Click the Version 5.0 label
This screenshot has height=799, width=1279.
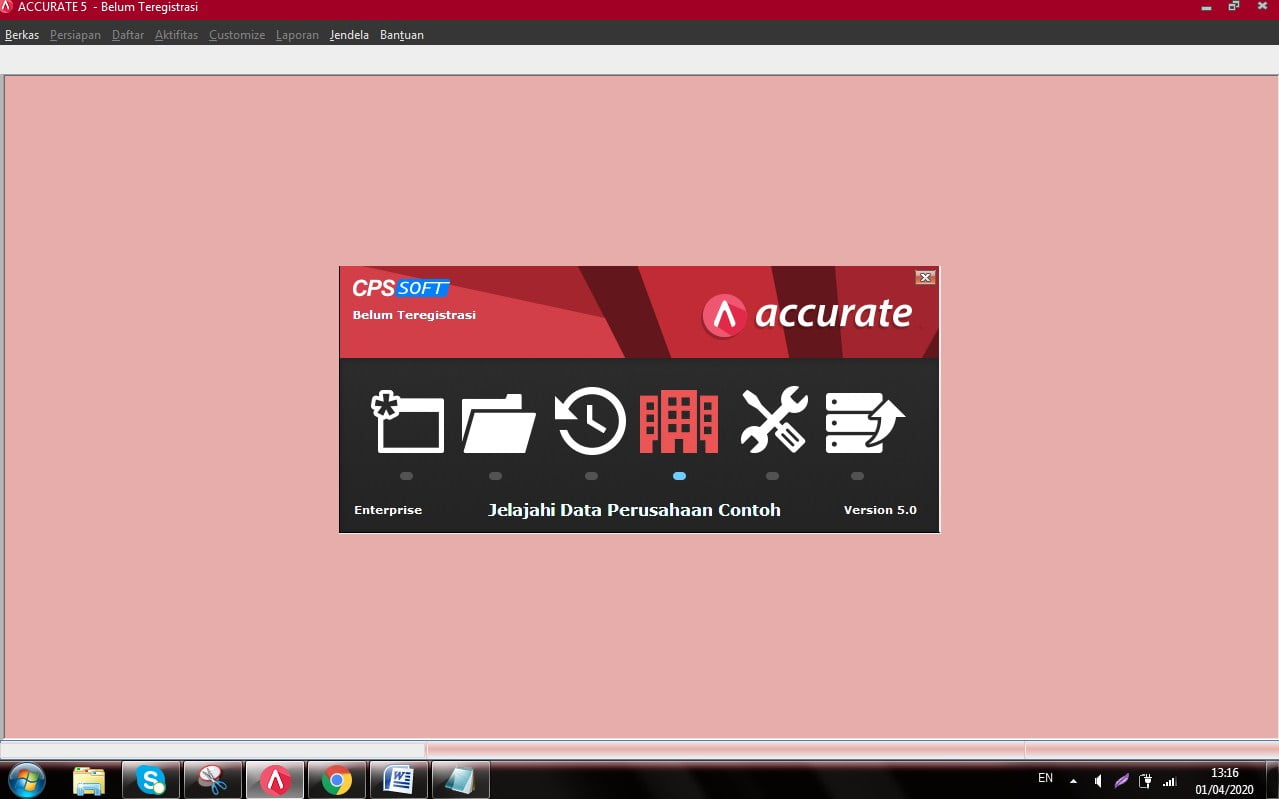880,510
